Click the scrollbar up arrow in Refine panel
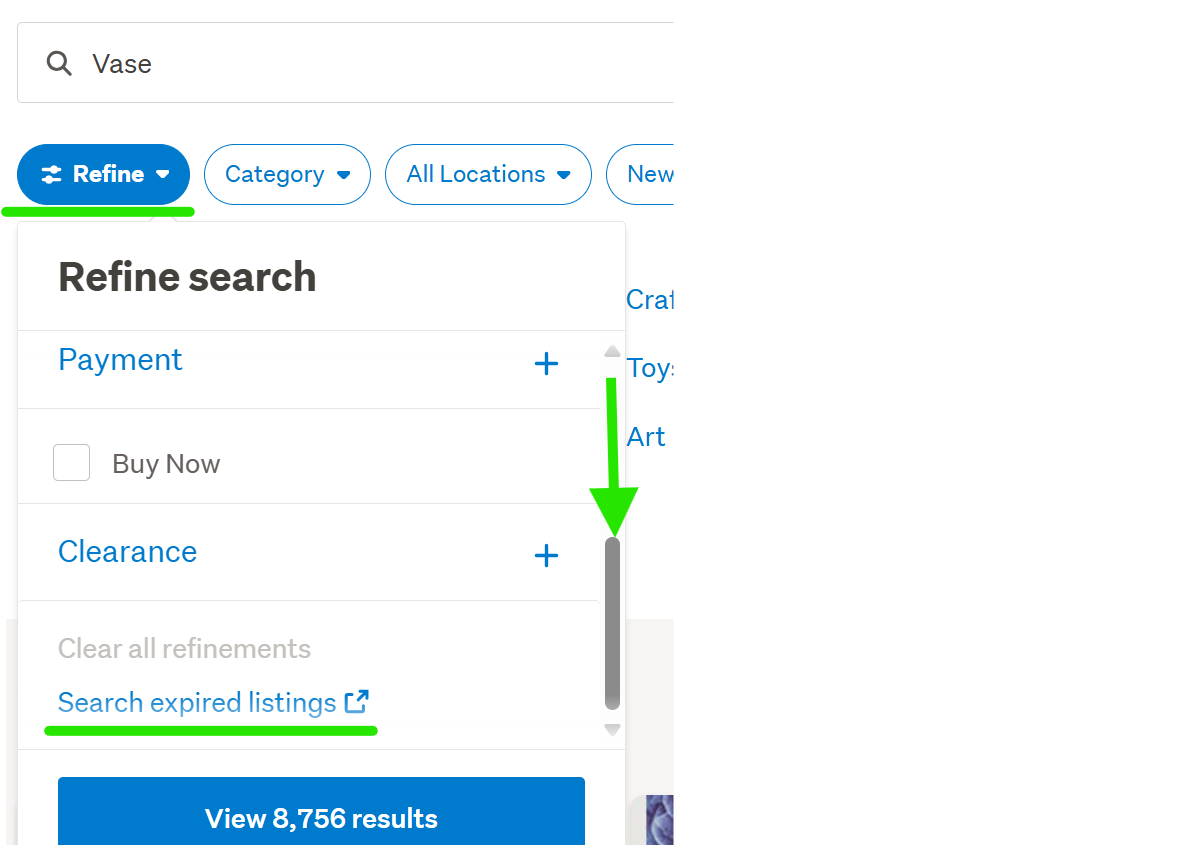The height and width of the screenshot is (845, 1184). (612, 352)
